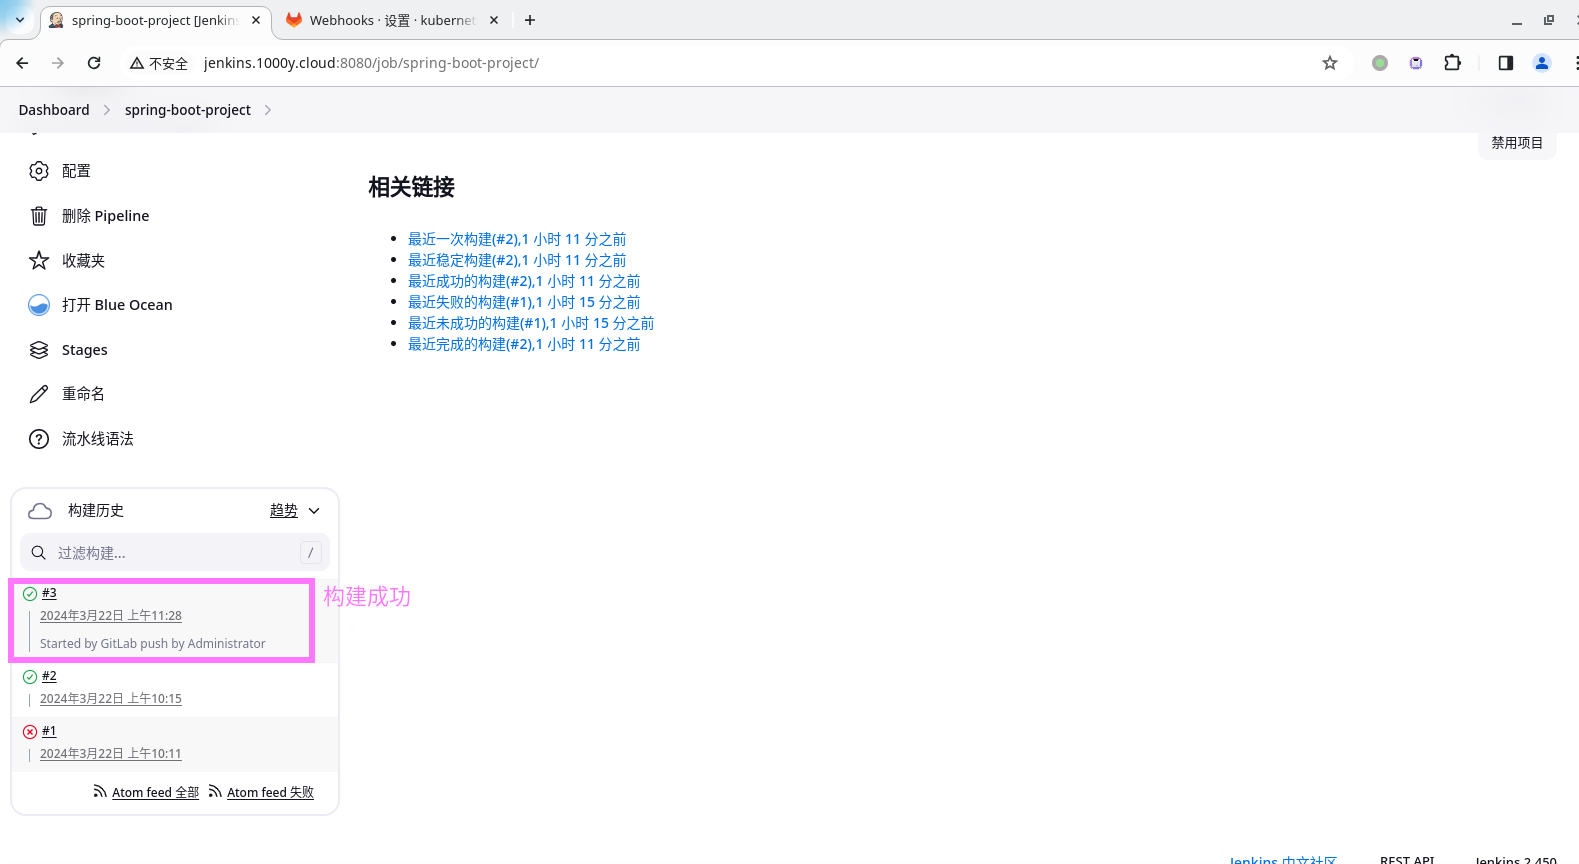Viewport: 1579px width, 864px height.
Task: Click the 构建历史 heading text
Action: tap(96, 511)
